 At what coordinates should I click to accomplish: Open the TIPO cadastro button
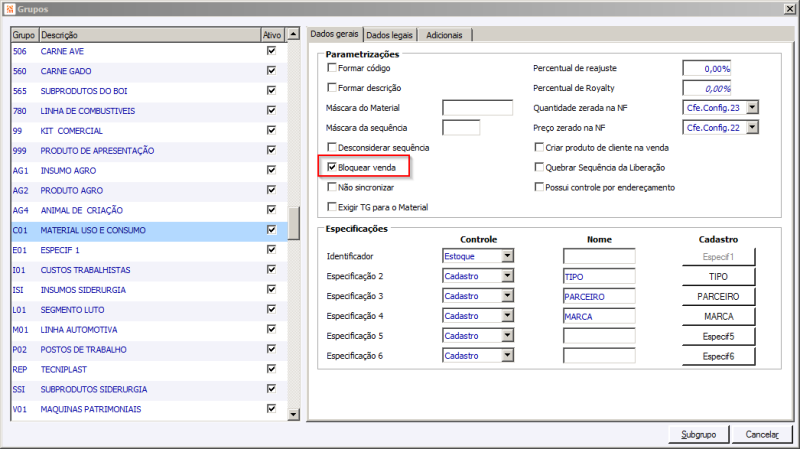point(718,277)
